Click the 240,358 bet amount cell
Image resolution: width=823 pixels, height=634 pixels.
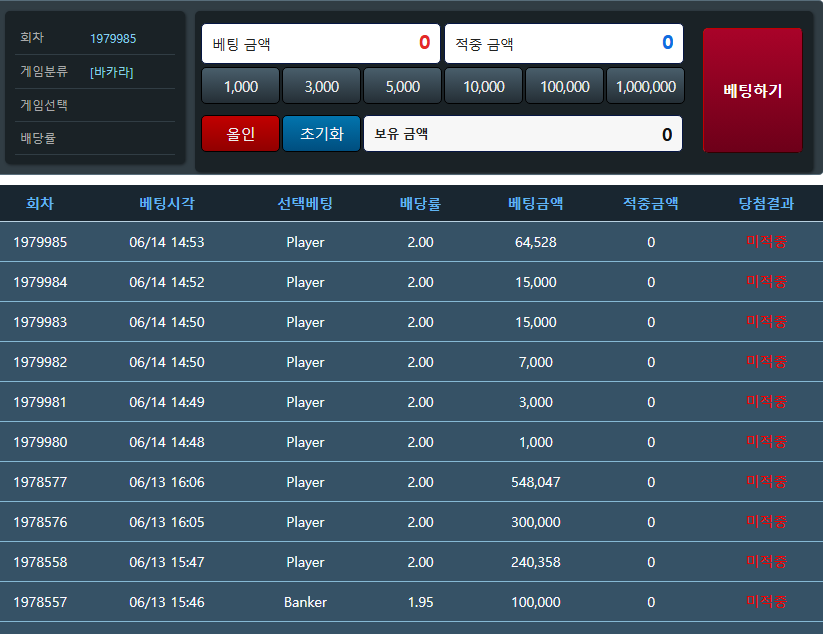pos(535,562)
